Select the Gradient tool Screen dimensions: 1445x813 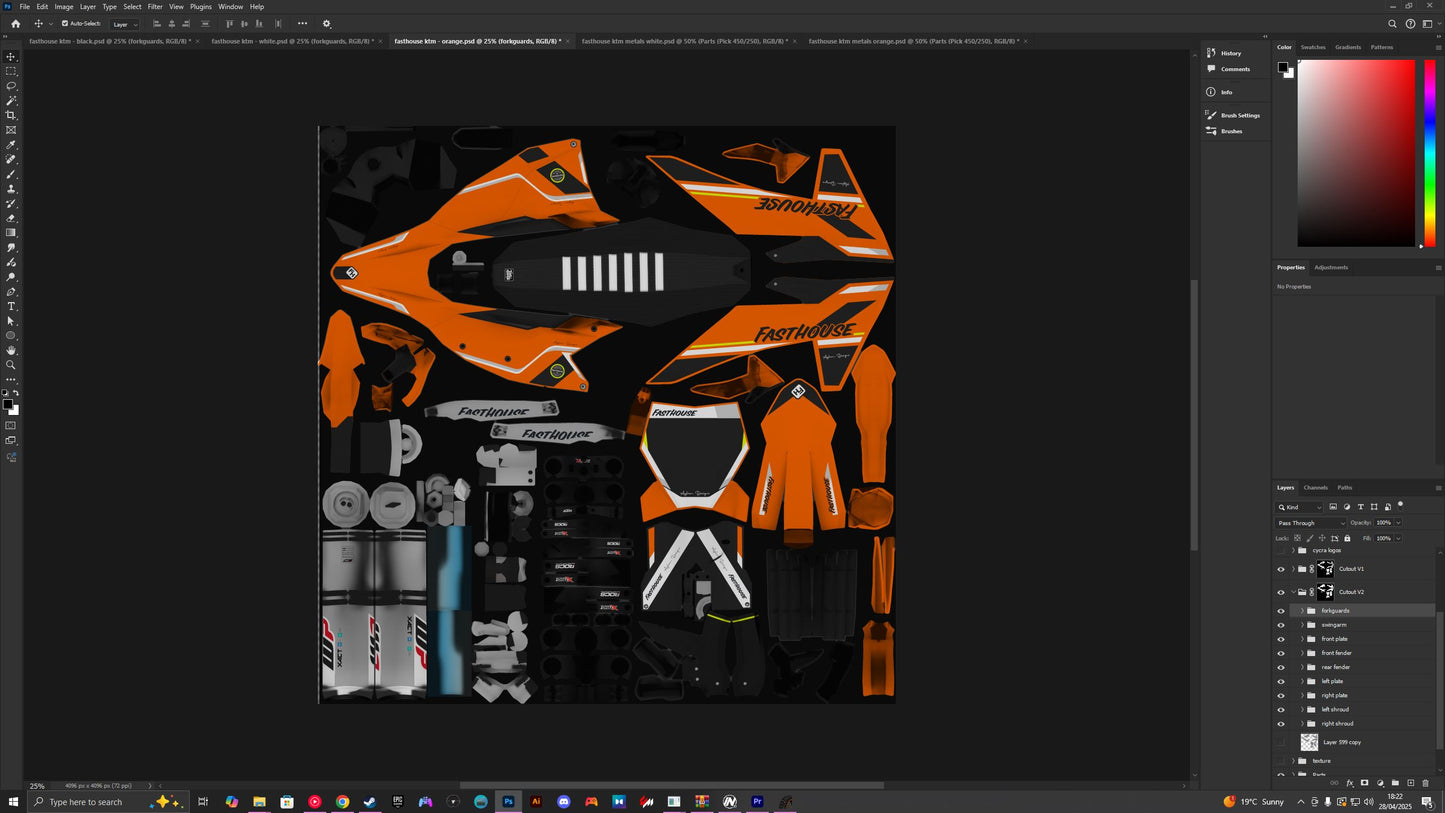[11, 232]
